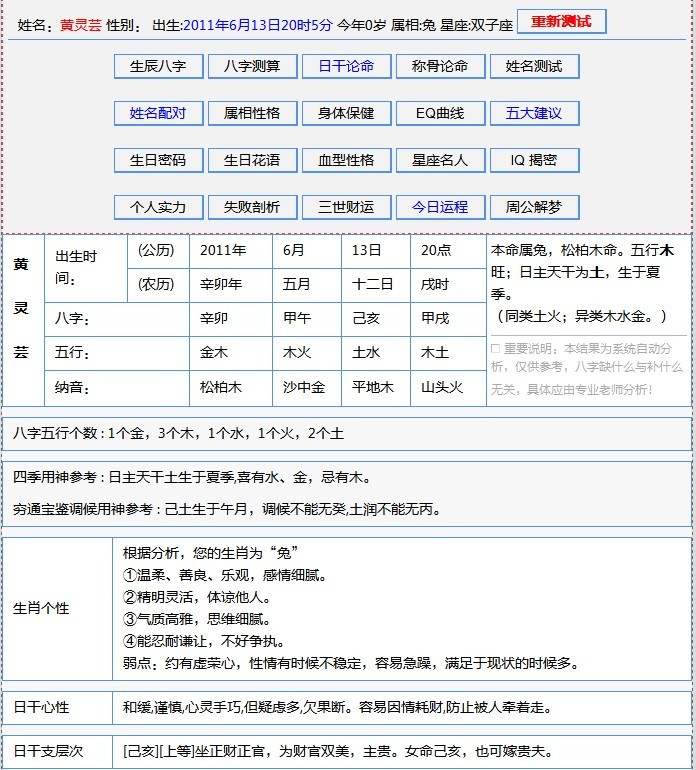Viewport: 696px width, 770px height.
Task: Open the 生日密码 page
Action: coord(158,160)
